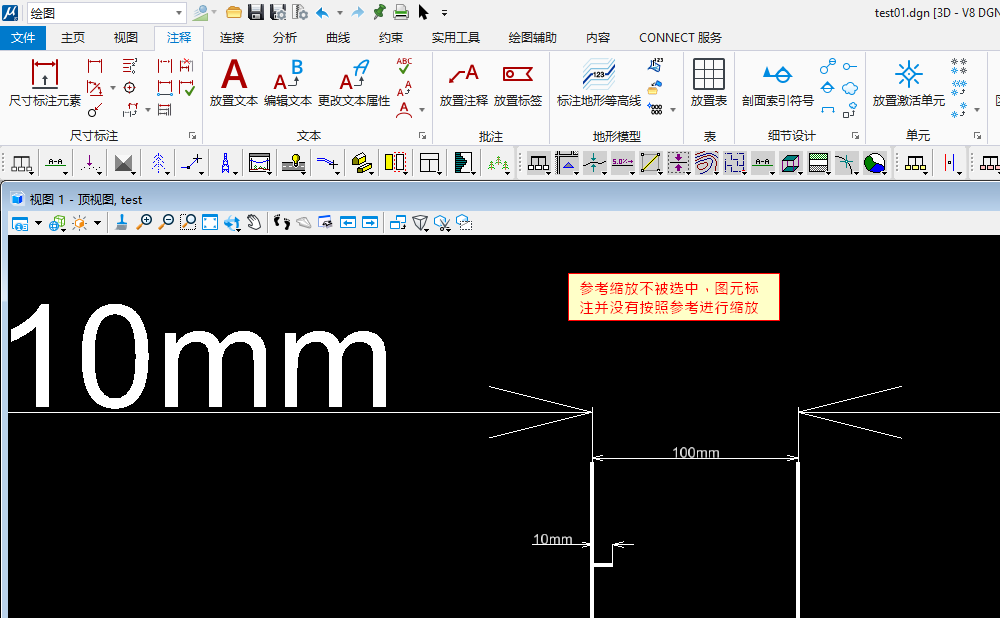The height and width of the screenshot is (618, 1000).
Task: Click the 100mm dimension text in drawing
Action: click(695, 452)
